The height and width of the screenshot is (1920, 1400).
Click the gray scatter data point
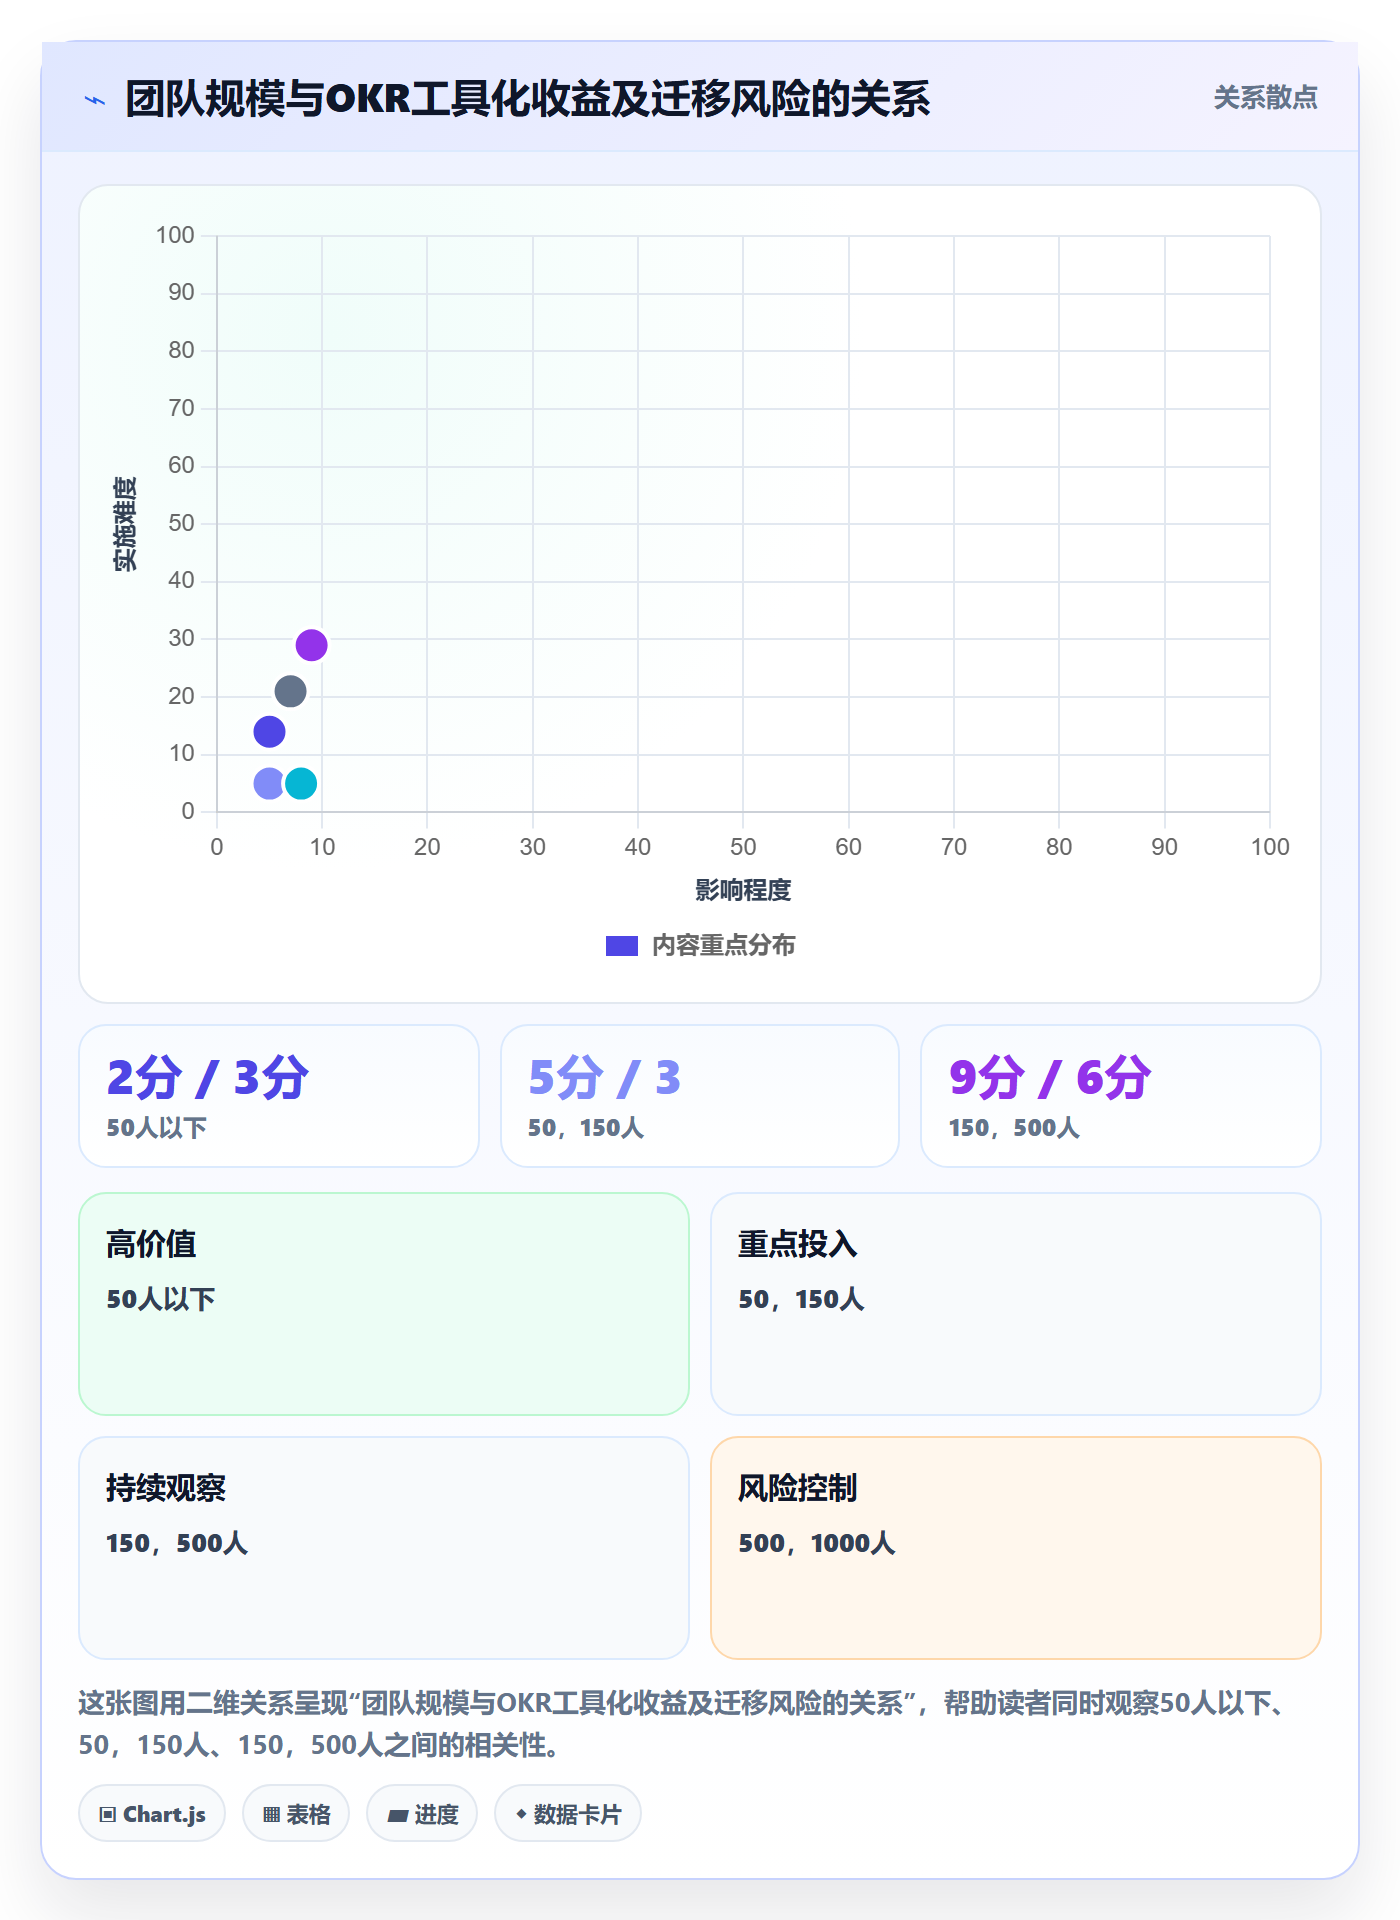point(290,691)
